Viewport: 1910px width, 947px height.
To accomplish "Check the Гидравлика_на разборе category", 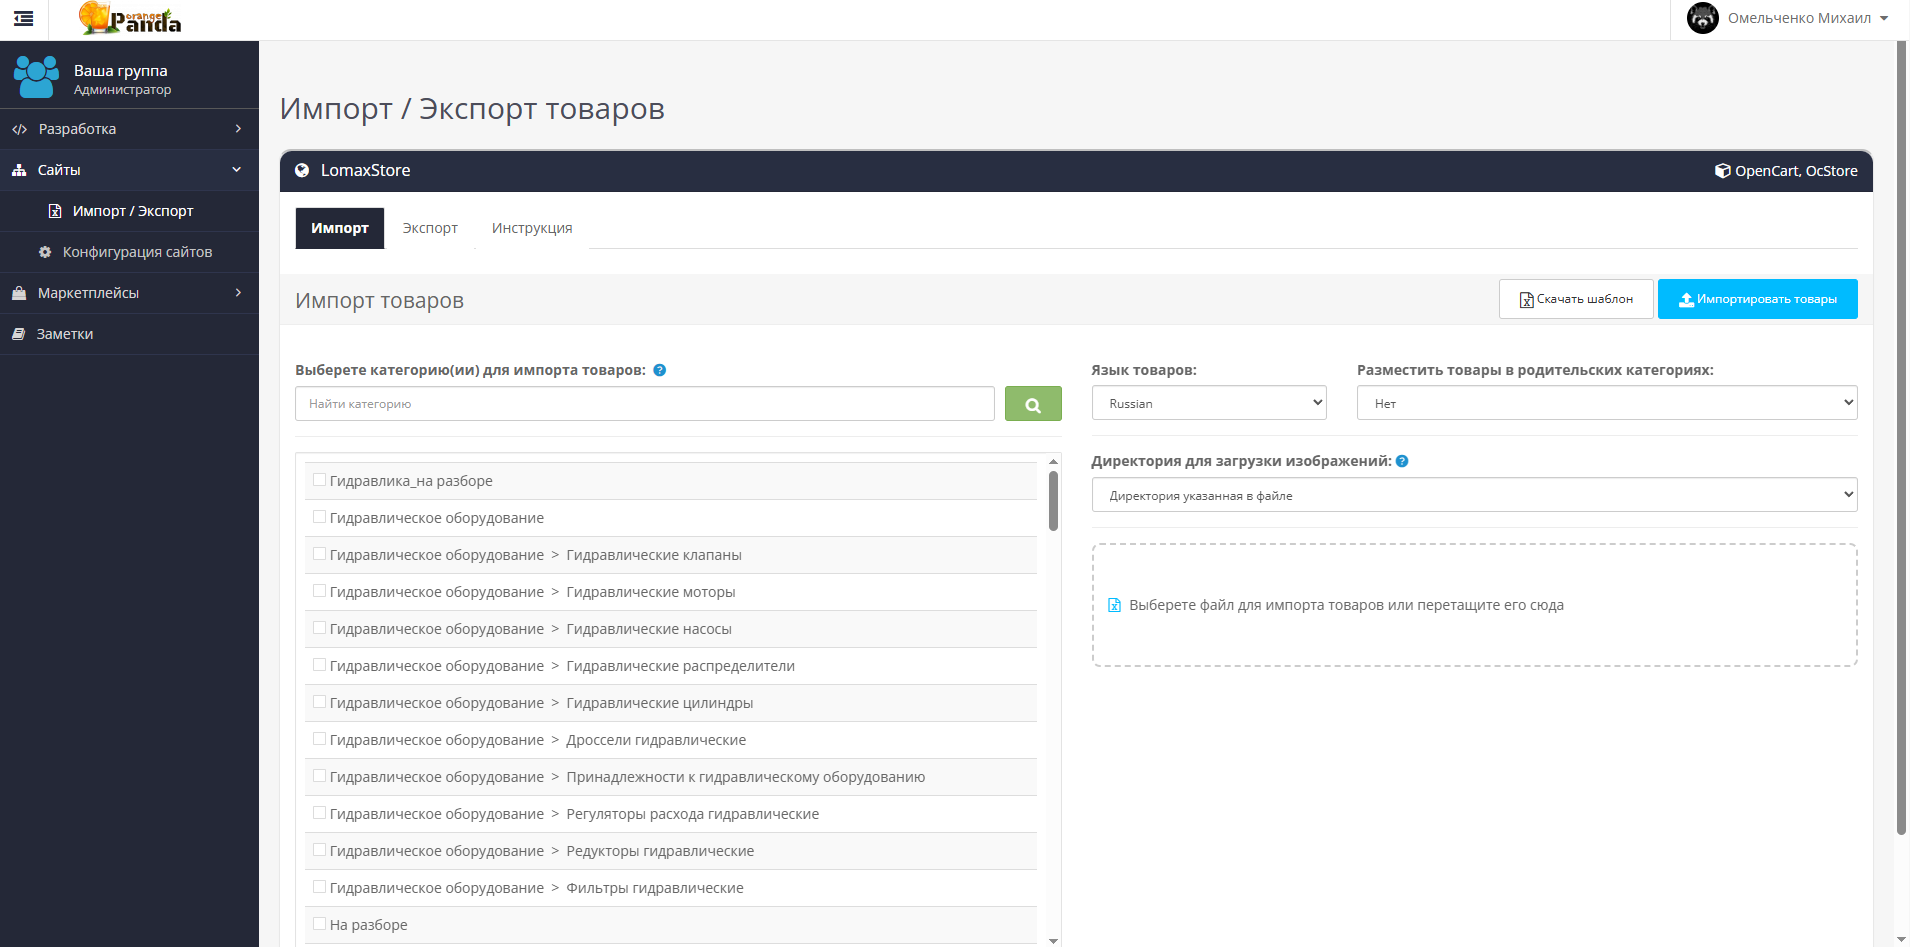I will coord(320,480).
